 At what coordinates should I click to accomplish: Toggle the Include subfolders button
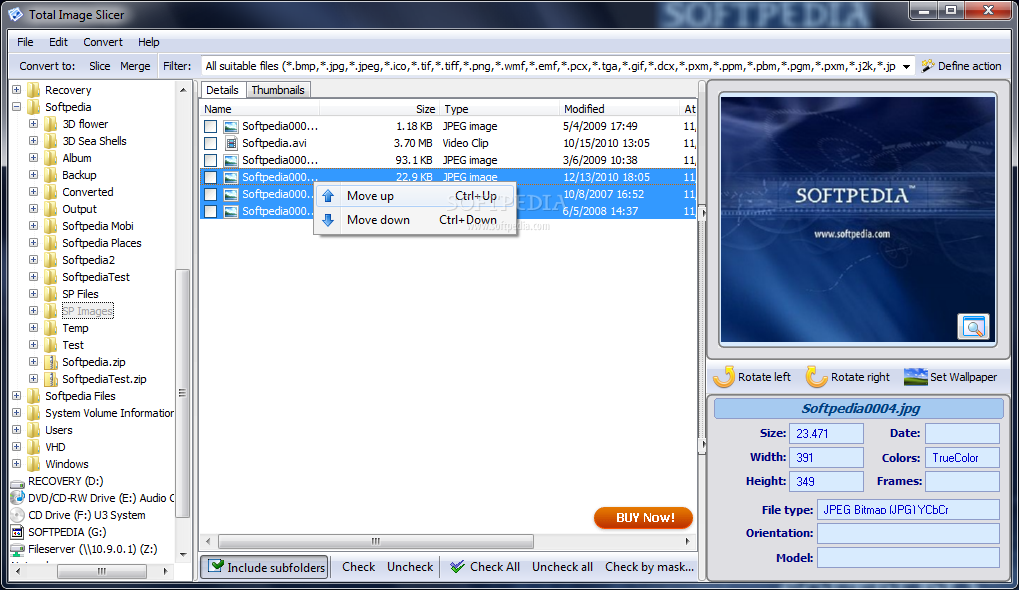(x=265, y=567)
